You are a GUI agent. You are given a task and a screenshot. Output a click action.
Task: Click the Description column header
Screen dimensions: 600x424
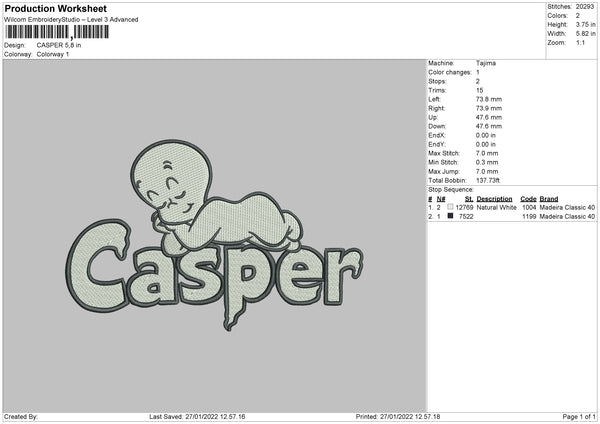click(x=494, y=199)
